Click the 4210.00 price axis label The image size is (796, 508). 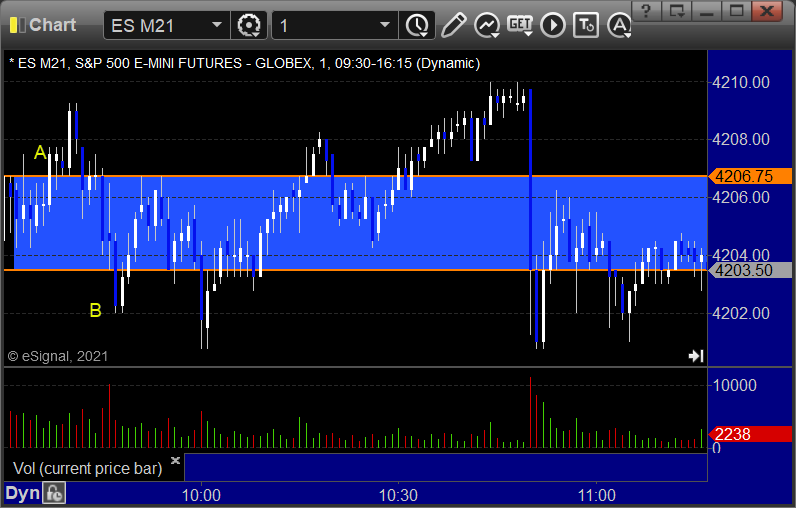(x=741, y=82)
